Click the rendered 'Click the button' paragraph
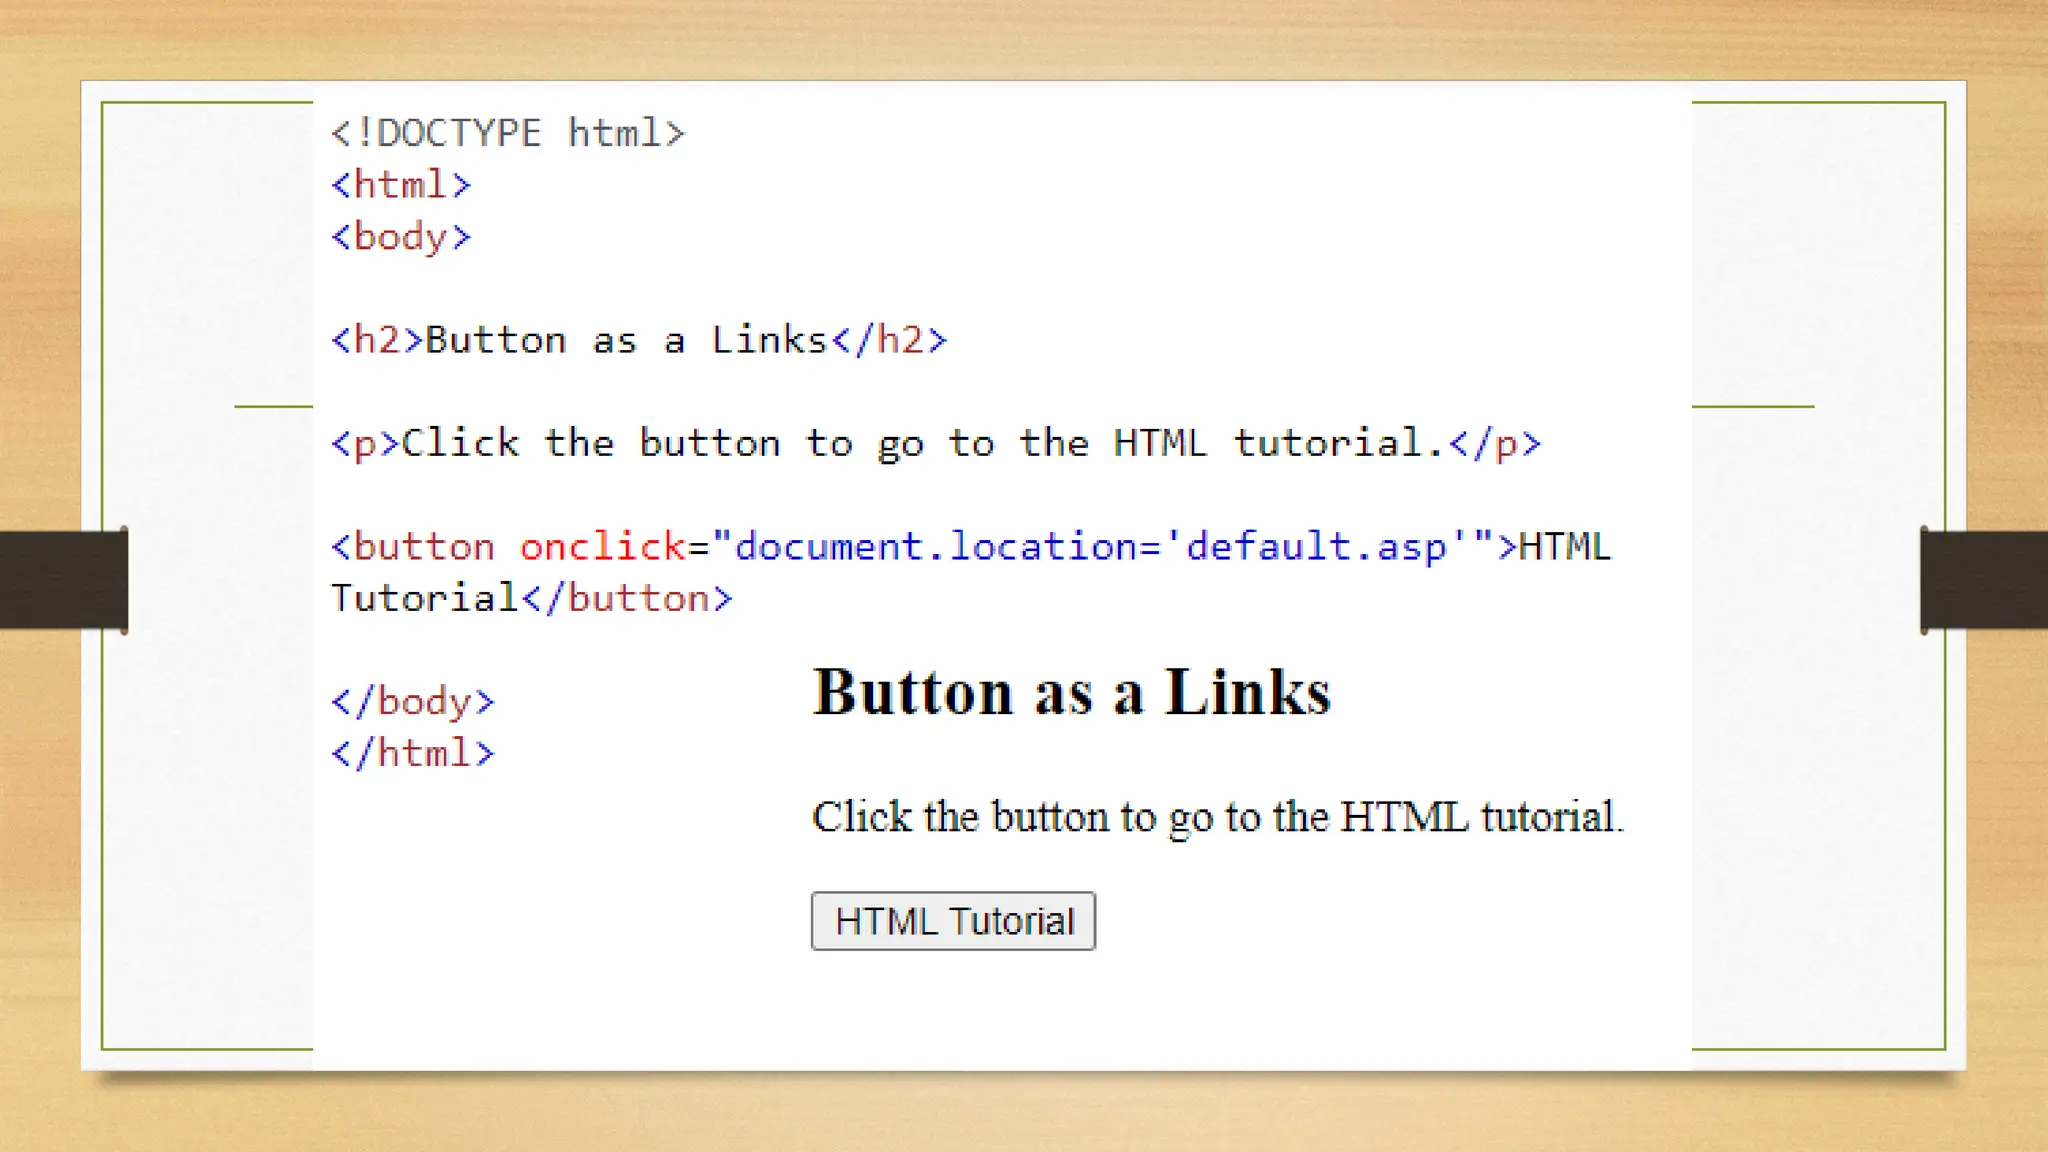The height and width of the screenshot is (1152, 2048). [x=1217, y=817]
